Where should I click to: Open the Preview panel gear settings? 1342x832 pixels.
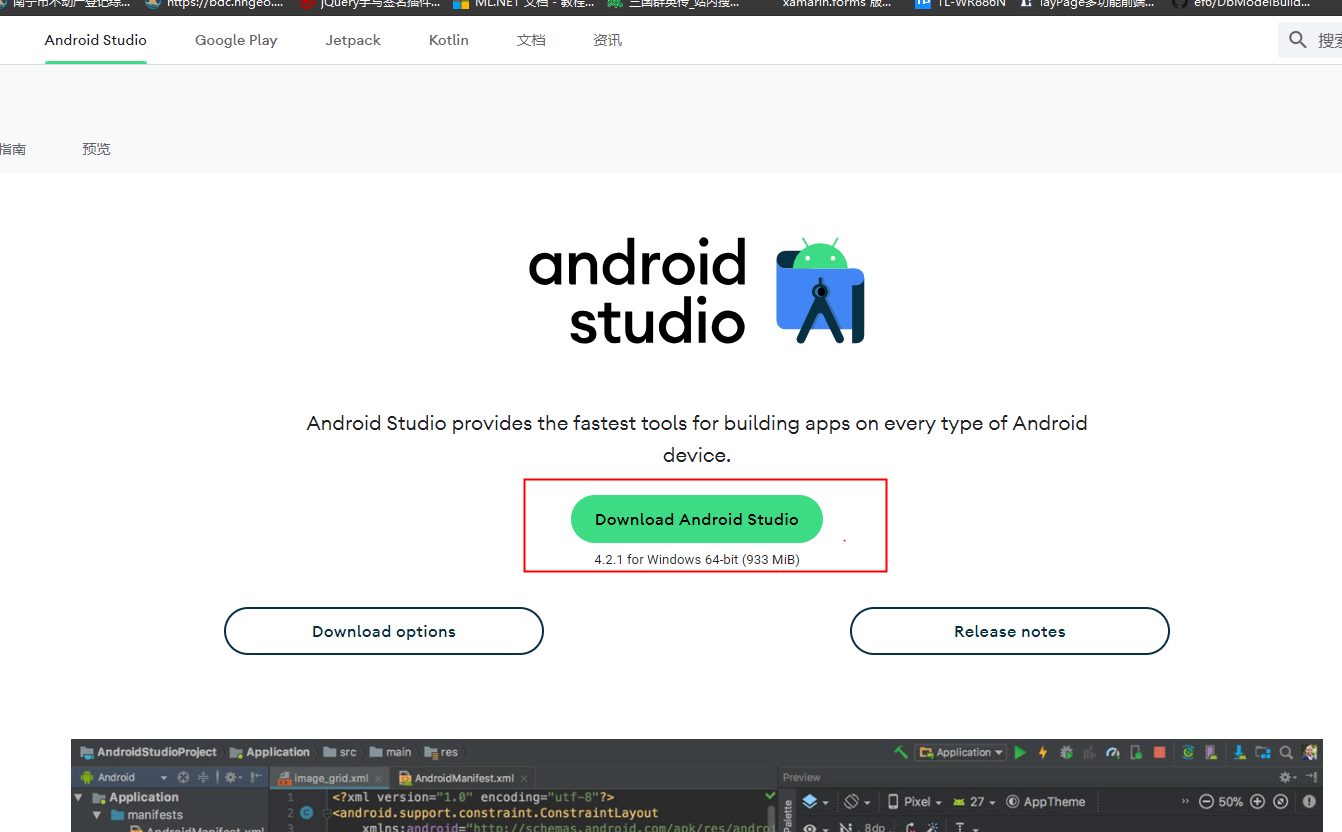pos(1288,777)
